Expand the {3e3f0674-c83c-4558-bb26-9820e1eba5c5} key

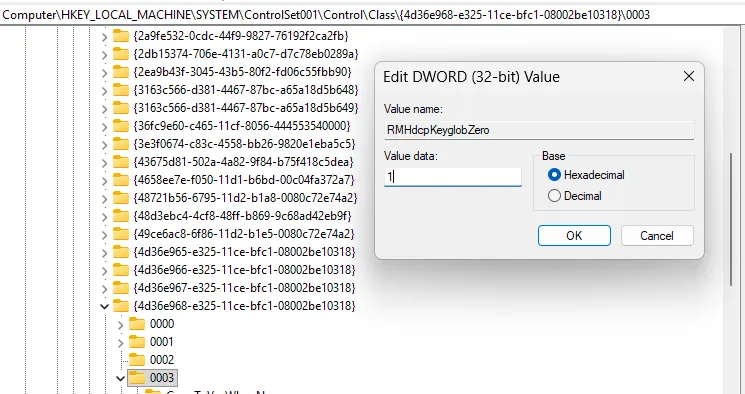click(105, 144)
